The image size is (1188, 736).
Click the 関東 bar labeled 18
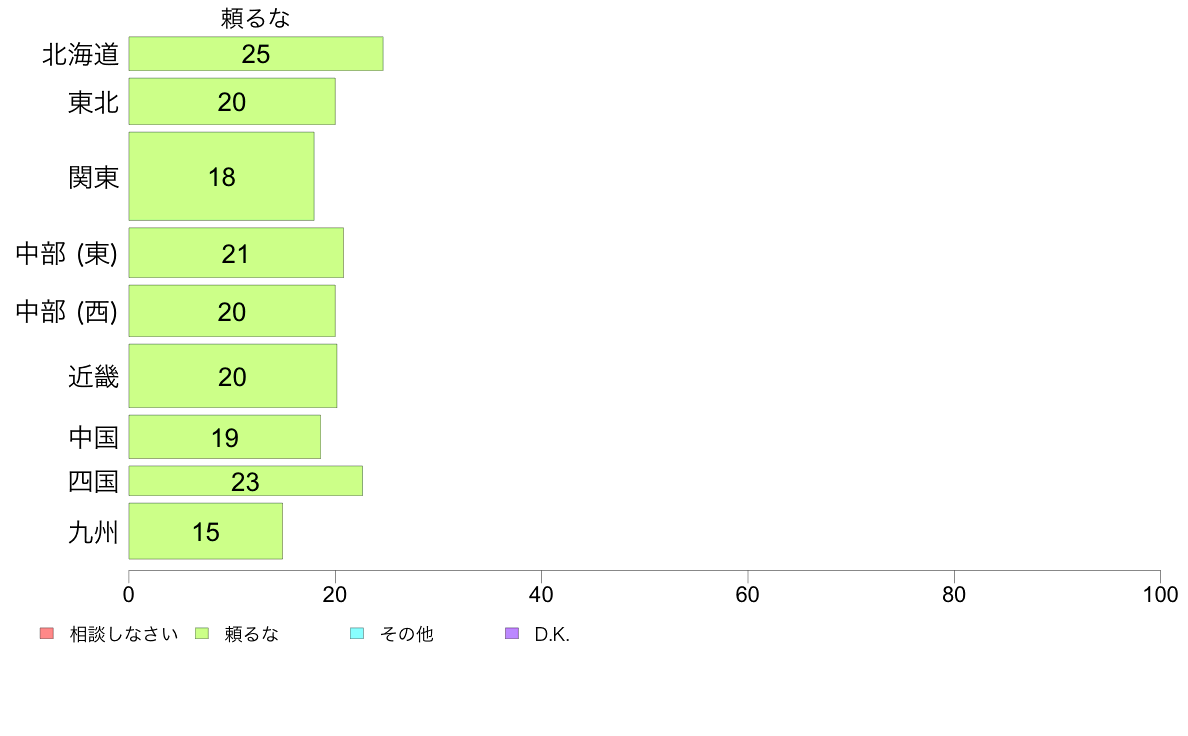click(221, 177)
